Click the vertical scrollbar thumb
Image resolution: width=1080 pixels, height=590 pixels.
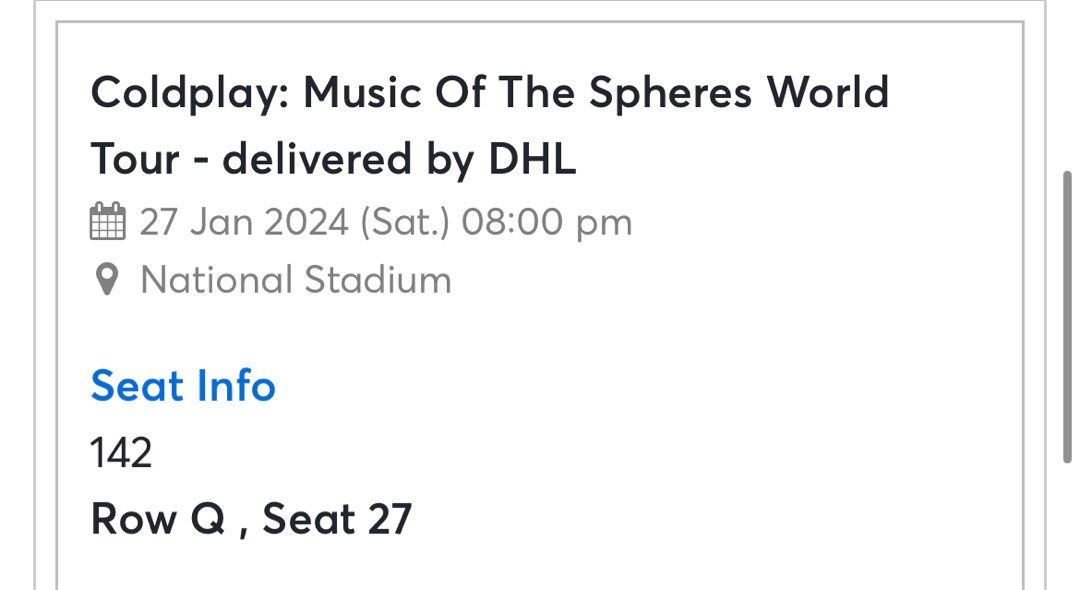1067,316
